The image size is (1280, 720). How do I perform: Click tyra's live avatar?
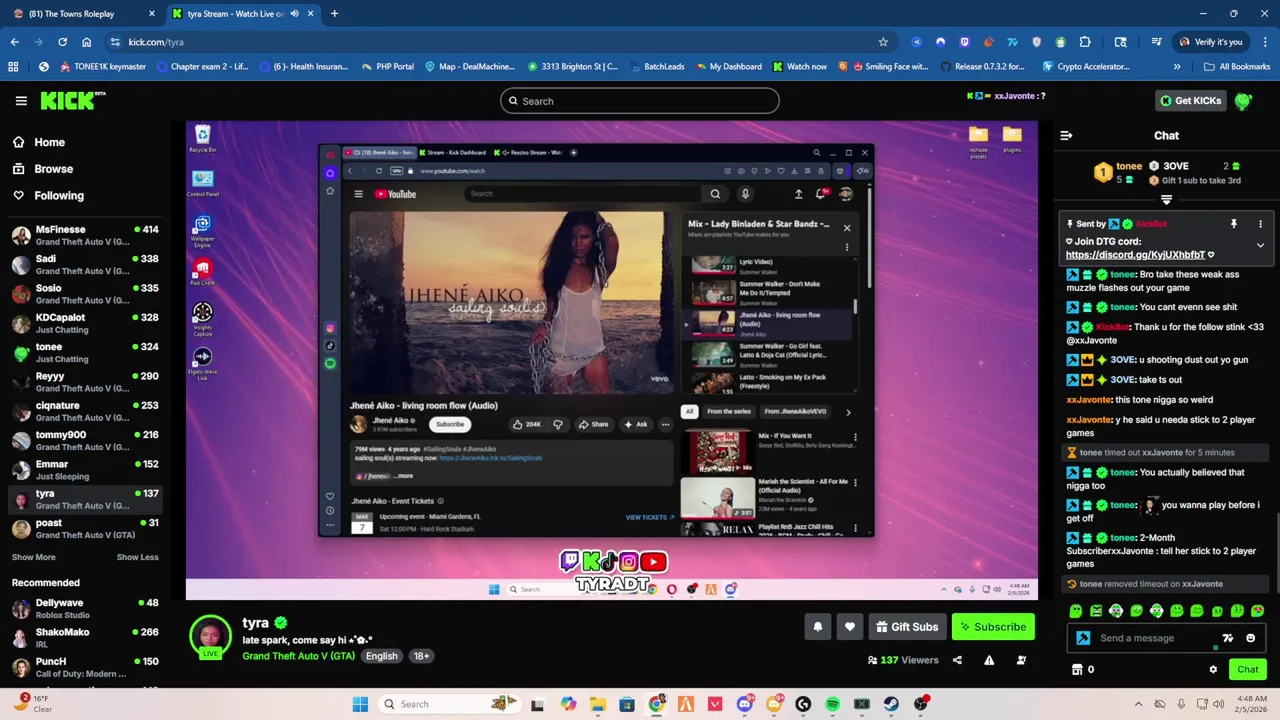pos(210,637)
